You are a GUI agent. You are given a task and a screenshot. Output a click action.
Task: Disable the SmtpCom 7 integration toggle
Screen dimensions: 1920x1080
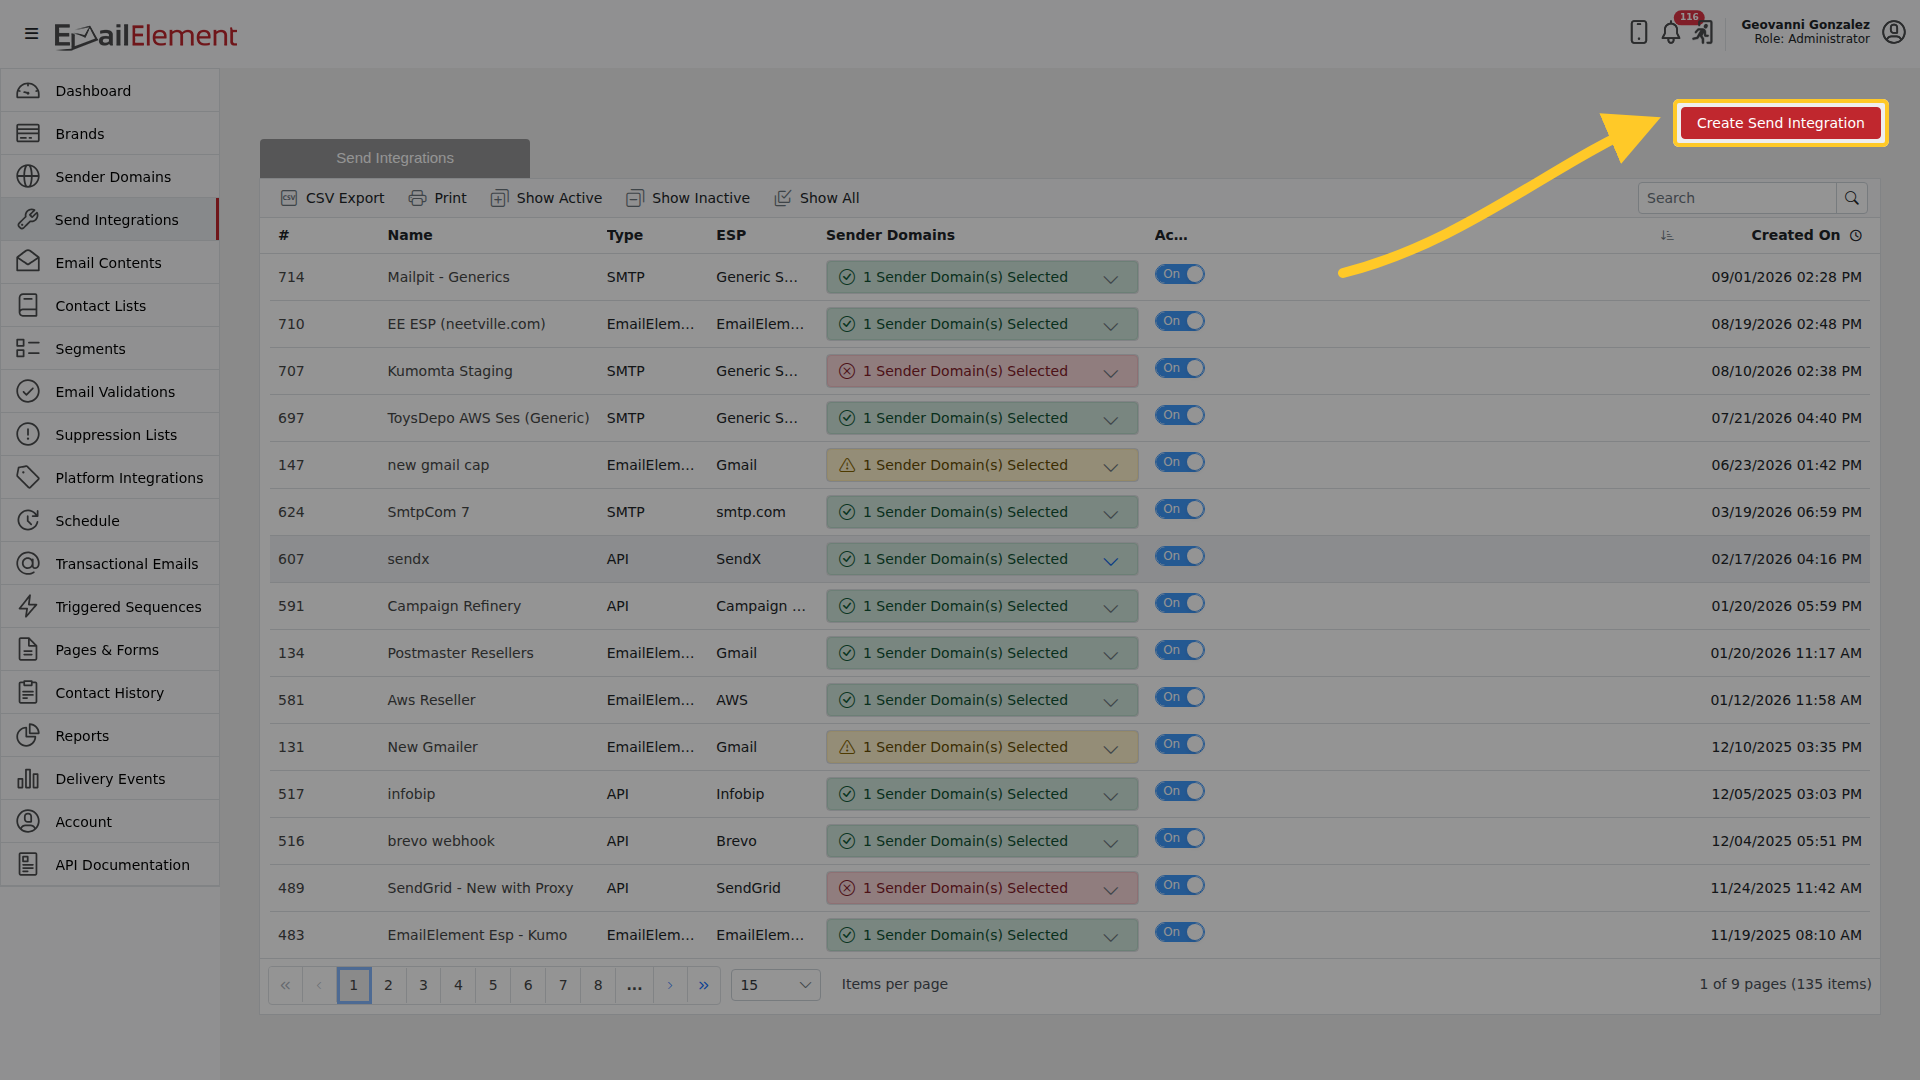point(1180,509)
